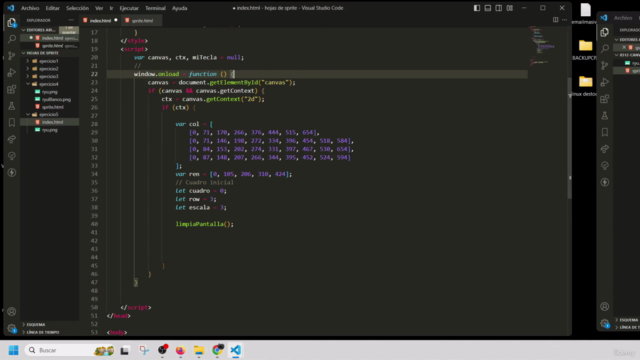Click the editor vertical scrollbar
640x360 pixels.
(569, 138)
